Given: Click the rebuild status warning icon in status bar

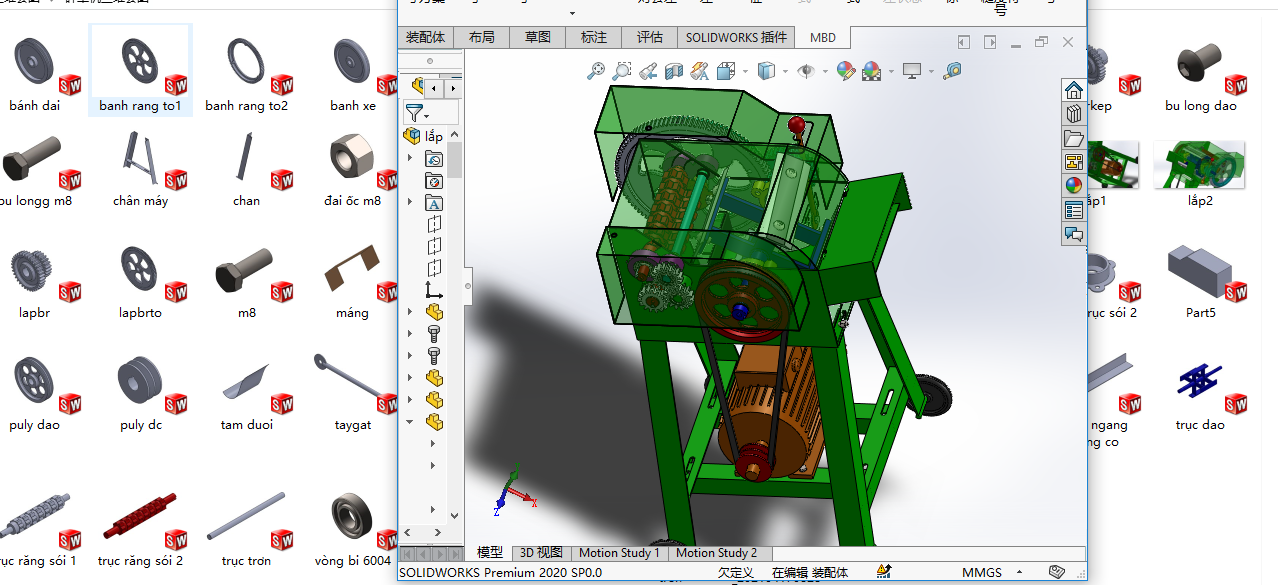Looking at the screenshot, I should (884, 572).
